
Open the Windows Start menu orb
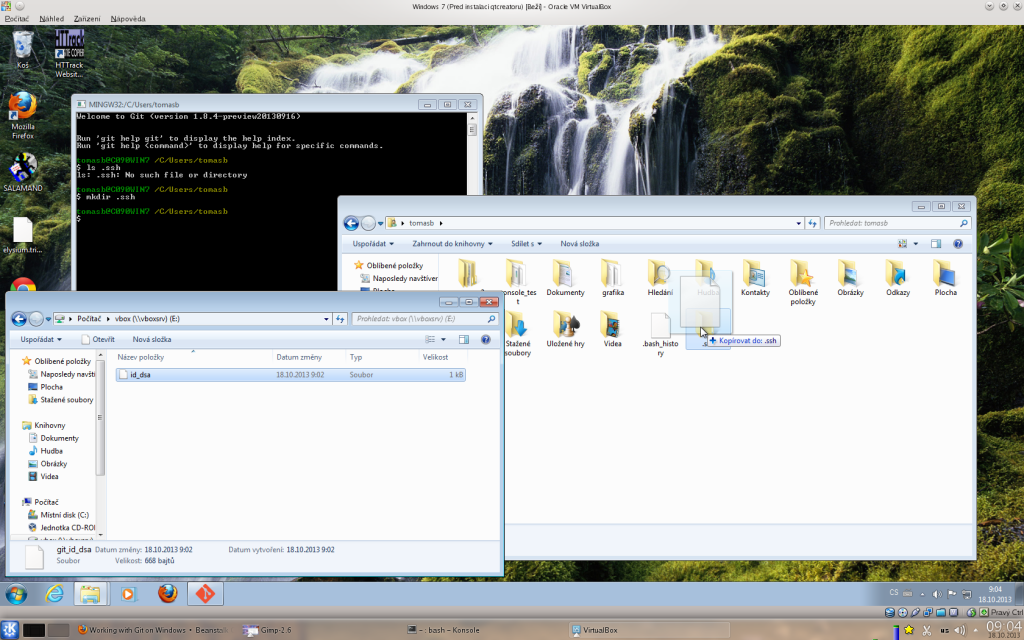click(16, 594)
